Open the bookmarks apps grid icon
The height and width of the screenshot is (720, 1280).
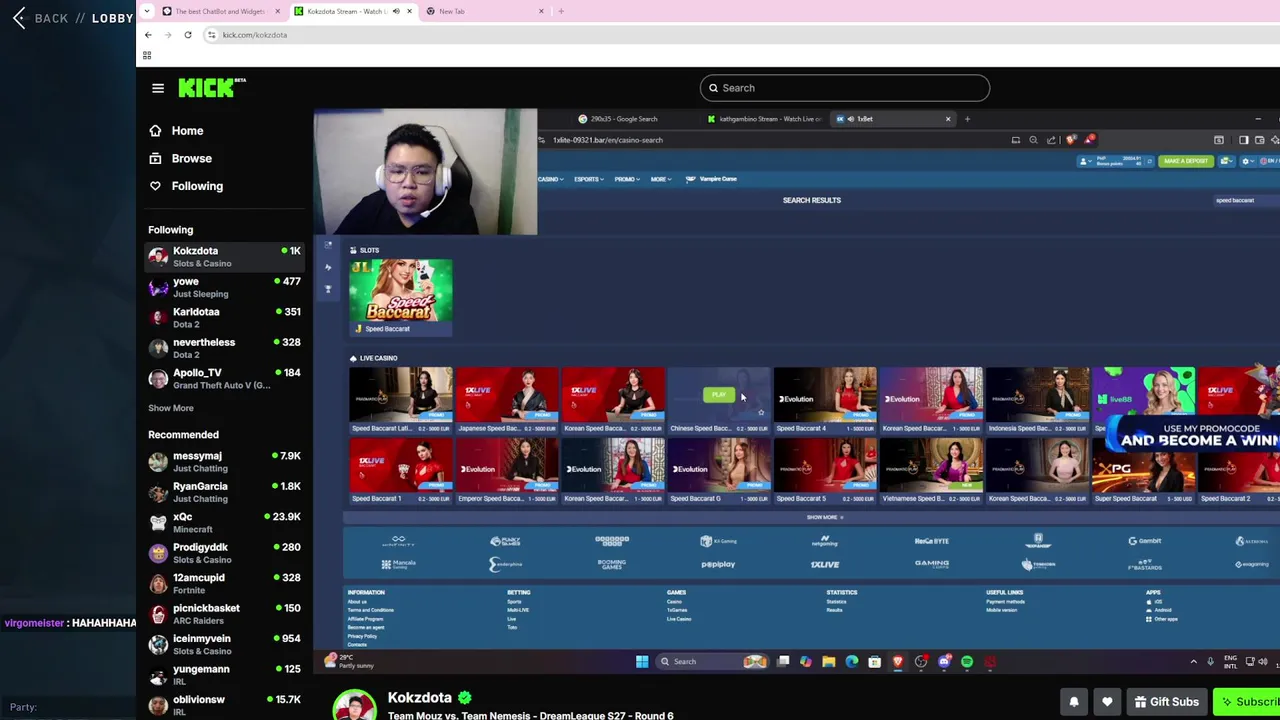[147, 56]
